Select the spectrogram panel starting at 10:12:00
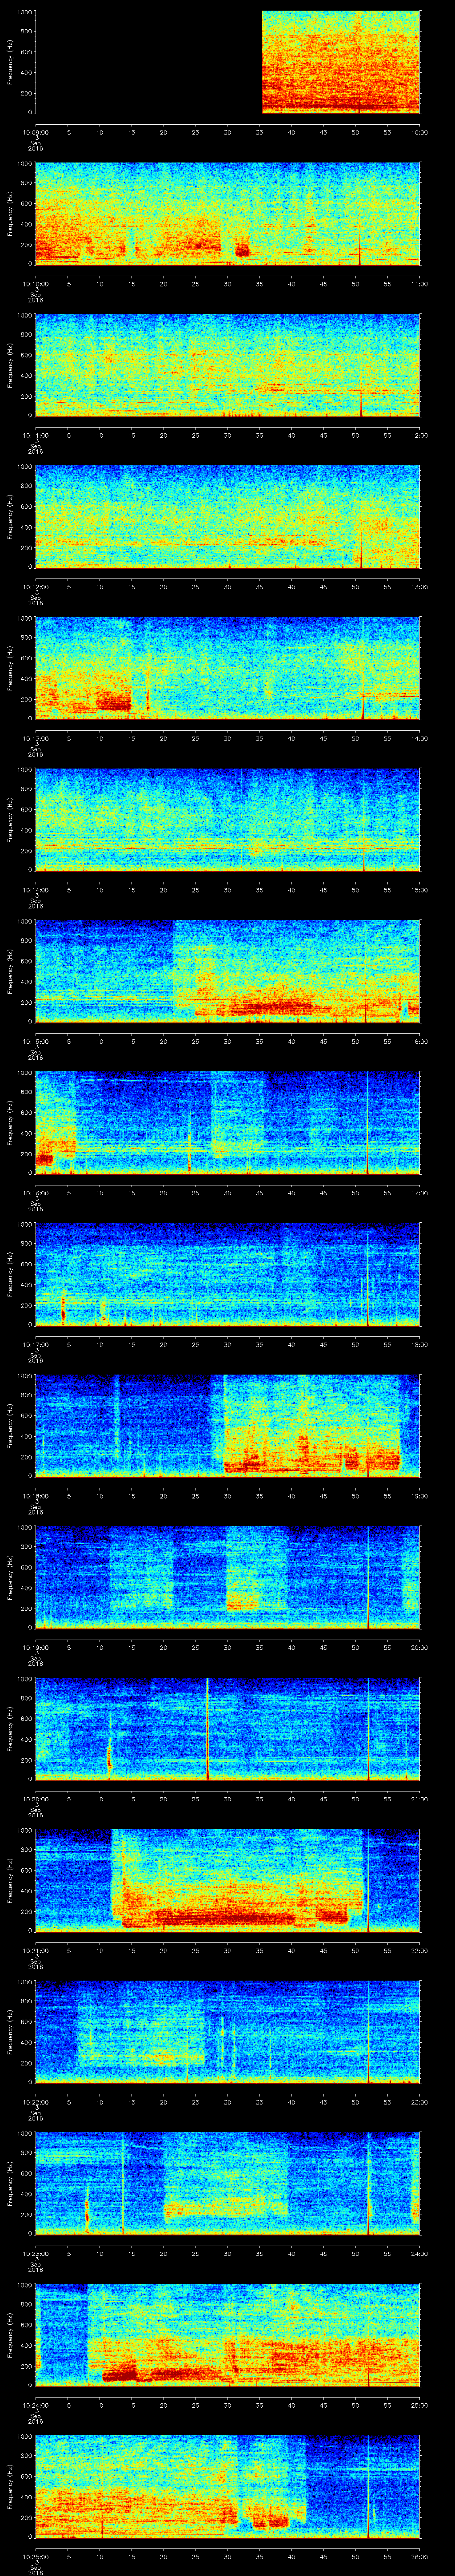This screenshot has width=455, height=2576. [227, 517]
